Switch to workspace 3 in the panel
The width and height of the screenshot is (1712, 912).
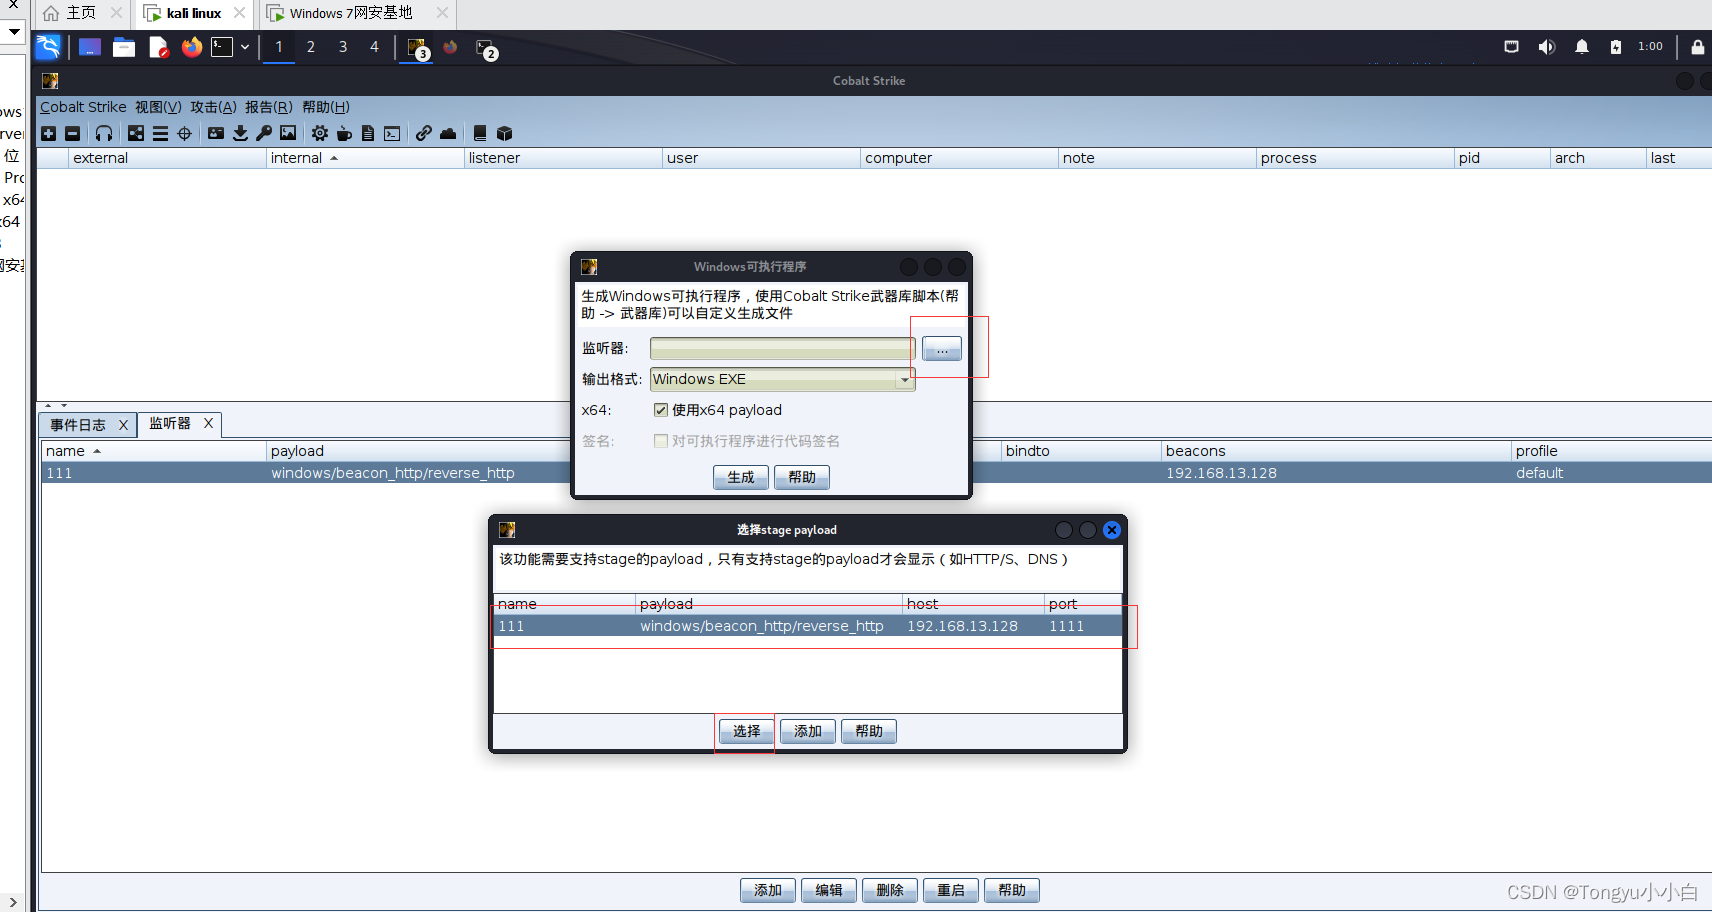click(343, 47)
